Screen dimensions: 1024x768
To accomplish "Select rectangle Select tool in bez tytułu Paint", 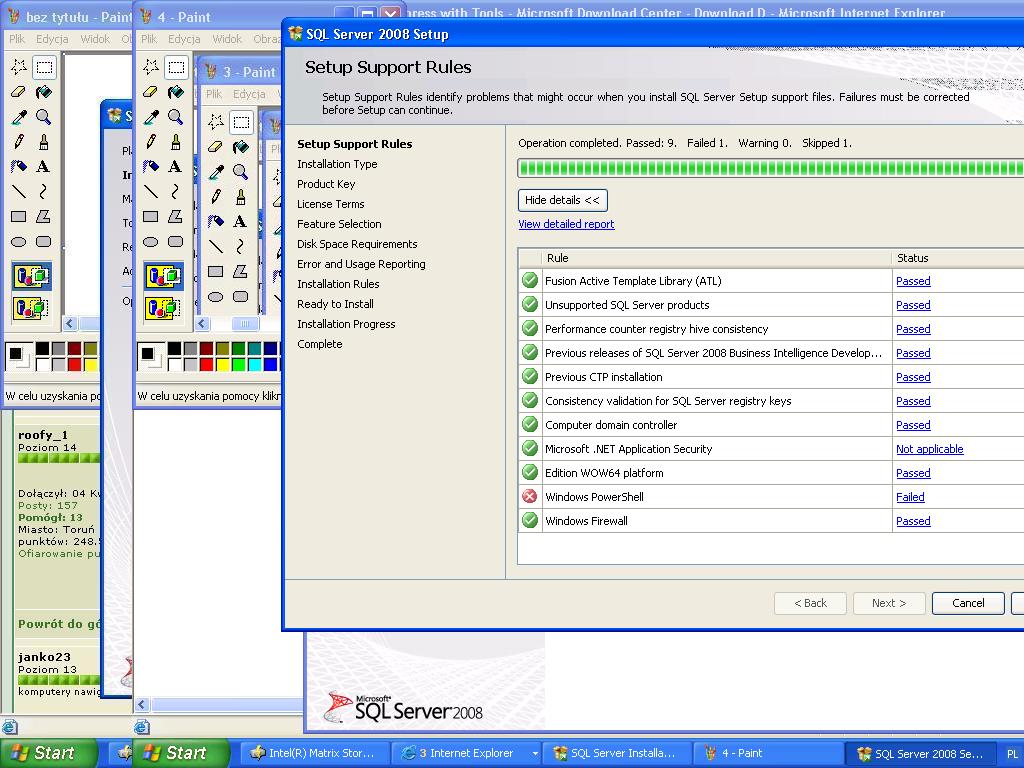I will (44, 67).
